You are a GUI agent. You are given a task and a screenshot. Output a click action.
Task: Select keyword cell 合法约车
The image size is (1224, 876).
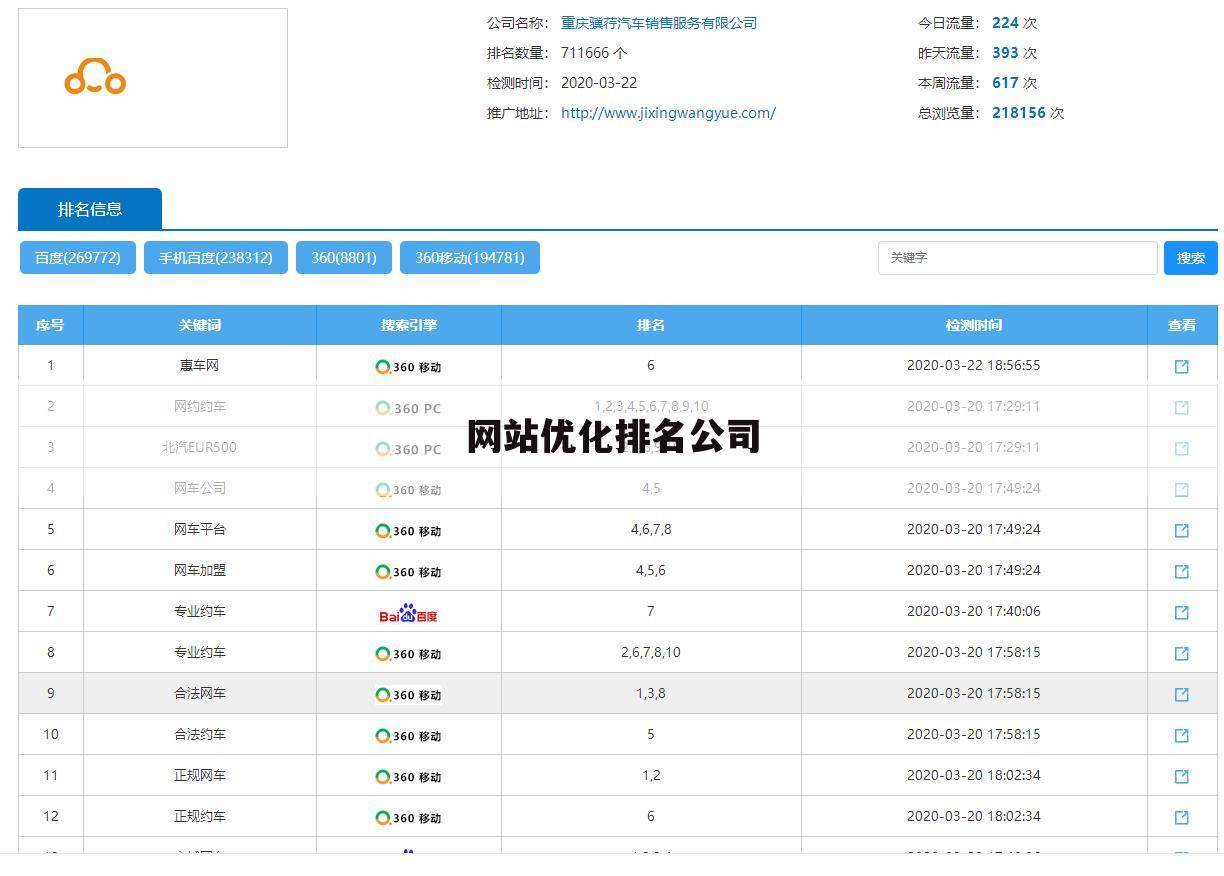point(200,735)
